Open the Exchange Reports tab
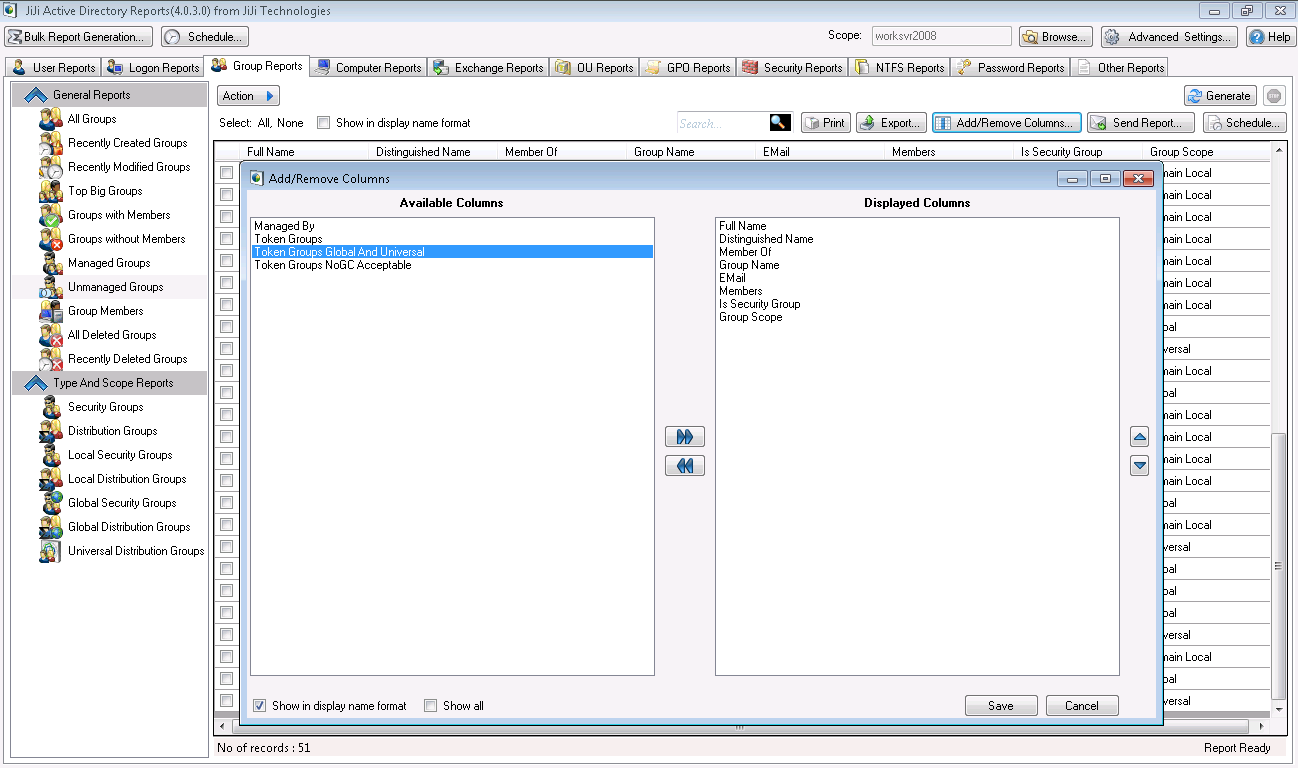The width and height of the screenshot is (1298, 768). coord(488,68)
